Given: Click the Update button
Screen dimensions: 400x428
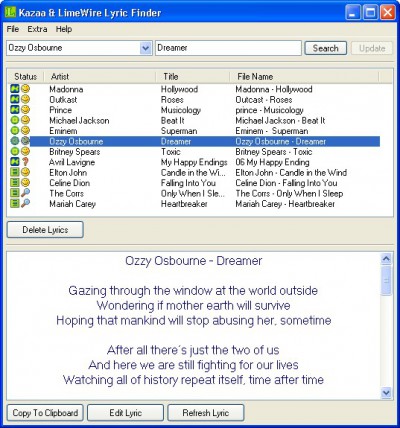Looking at the screenshot, I should (372, 48).
